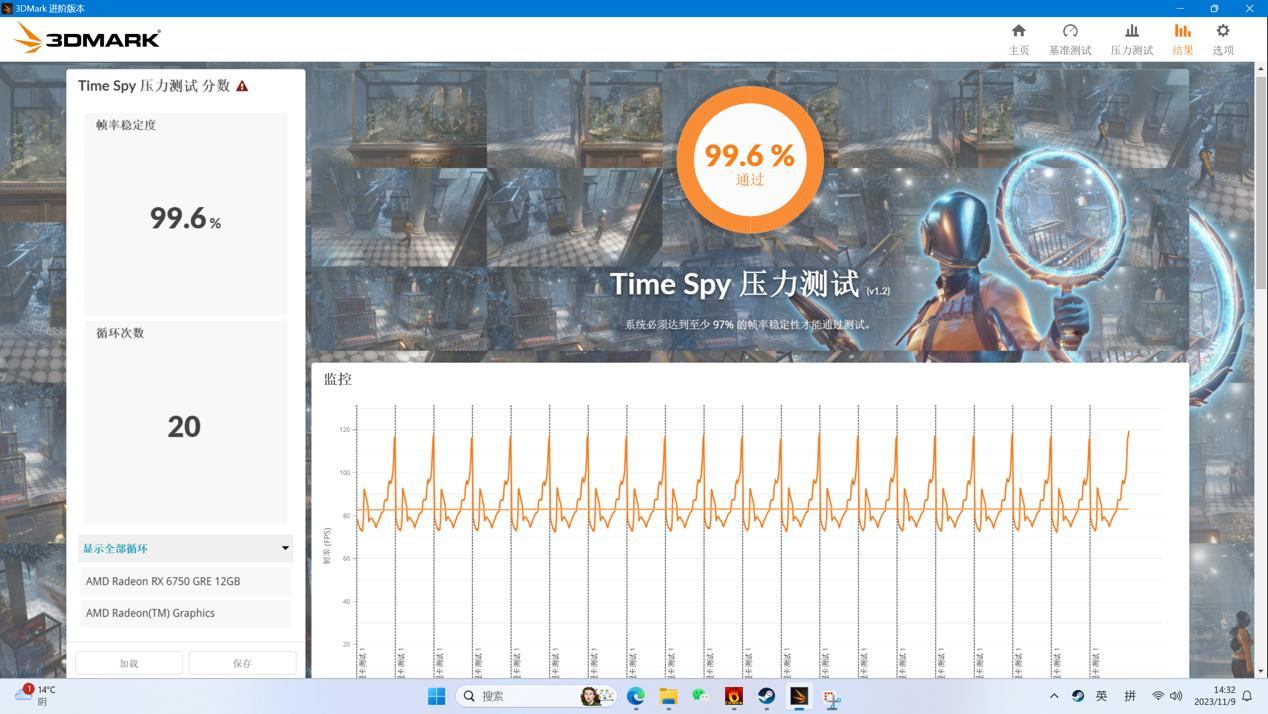The width and height of the screenshot is (1268, 714).
Task: Click the Steam system tray icon
Action: pyautogui.click(x=1078, y=696)
